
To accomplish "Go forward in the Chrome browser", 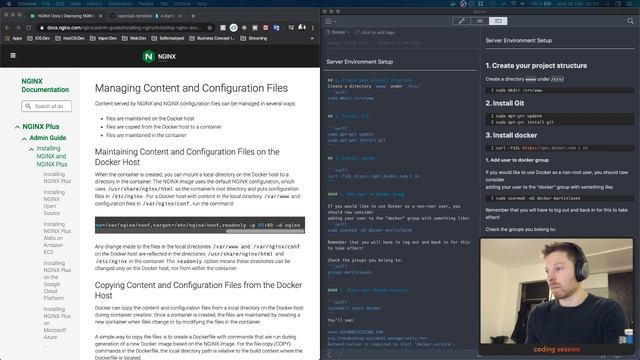I will point(18,28).
